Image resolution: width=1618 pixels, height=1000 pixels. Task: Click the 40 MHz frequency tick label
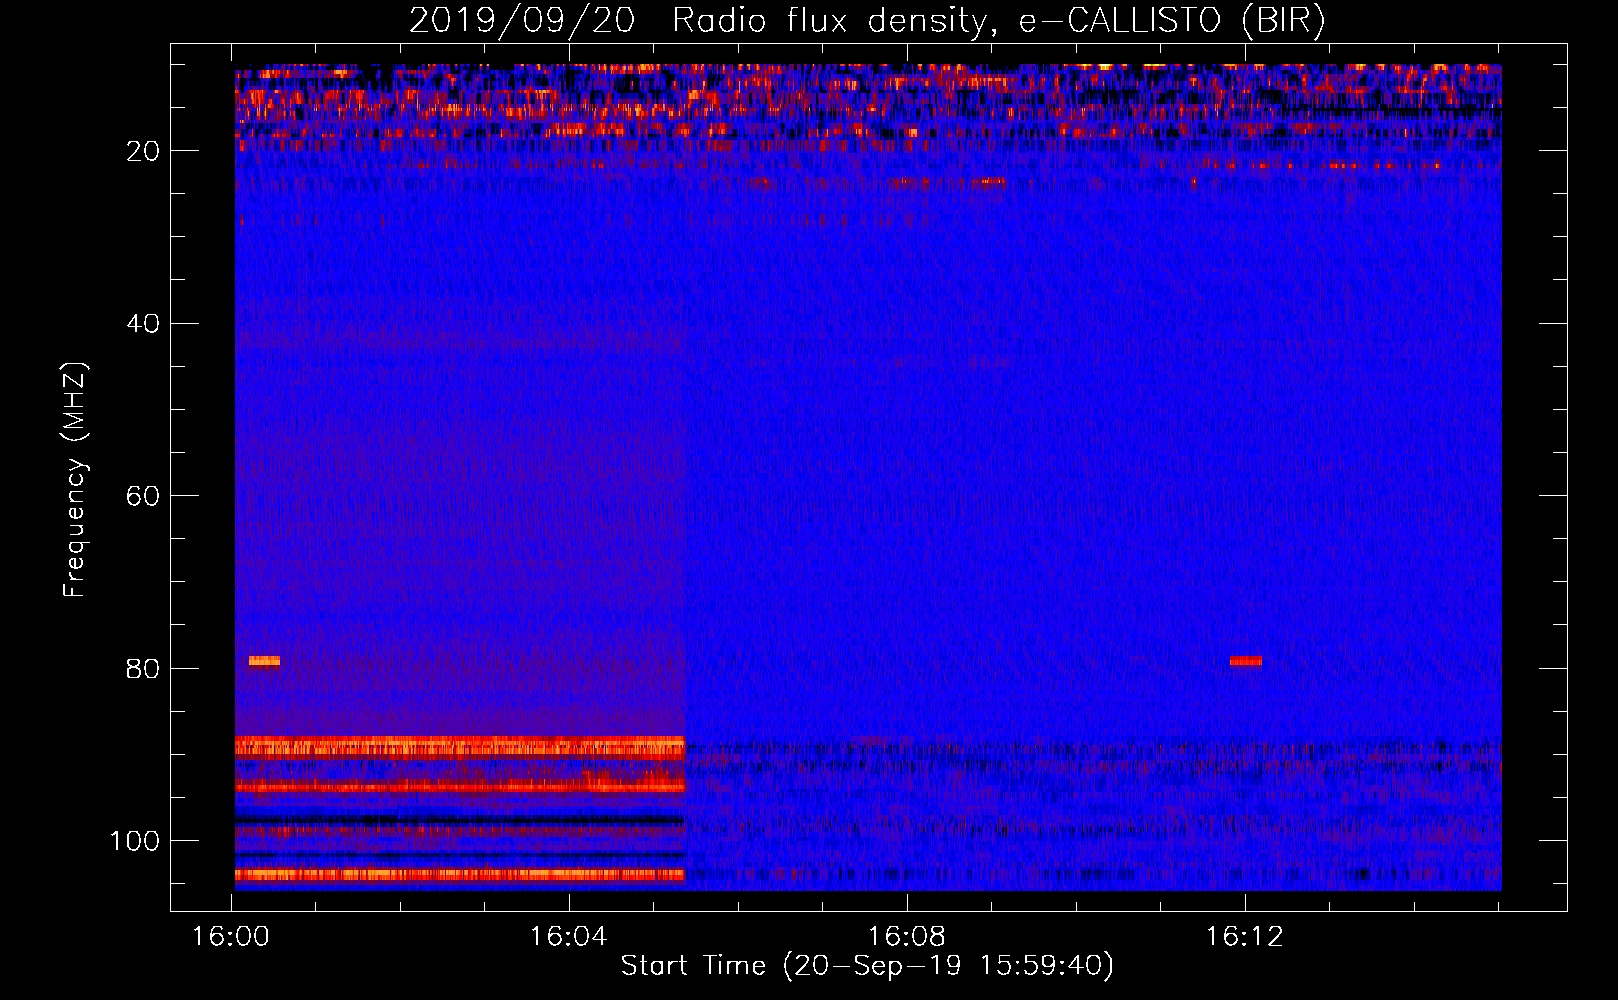pos(144,324)
